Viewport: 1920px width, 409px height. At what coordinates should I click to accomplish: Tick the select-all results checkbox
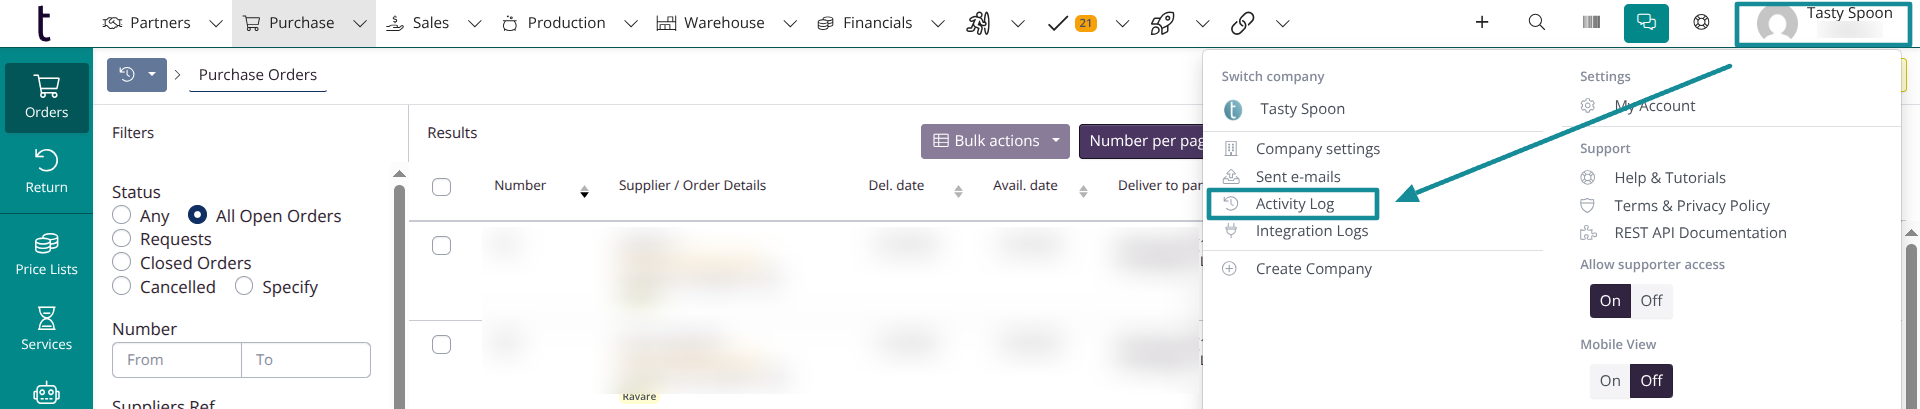coord(441,187)
